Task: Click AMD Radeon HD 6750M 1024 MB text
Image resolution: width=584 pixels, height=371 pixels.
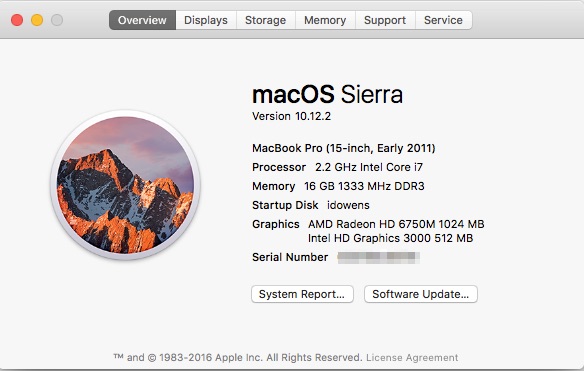Action: click(x=396, y=224)
